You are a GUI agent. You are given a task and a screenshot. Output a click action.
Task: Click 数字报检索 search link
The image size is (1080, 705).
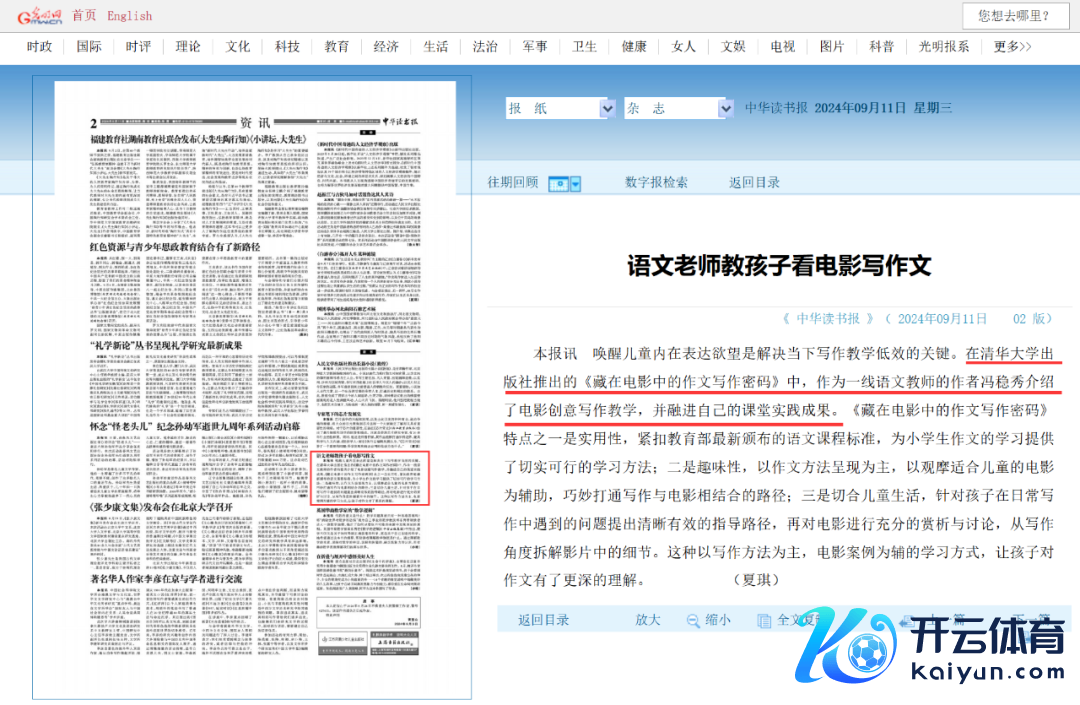pyautogui.click(x=656, y=182)
